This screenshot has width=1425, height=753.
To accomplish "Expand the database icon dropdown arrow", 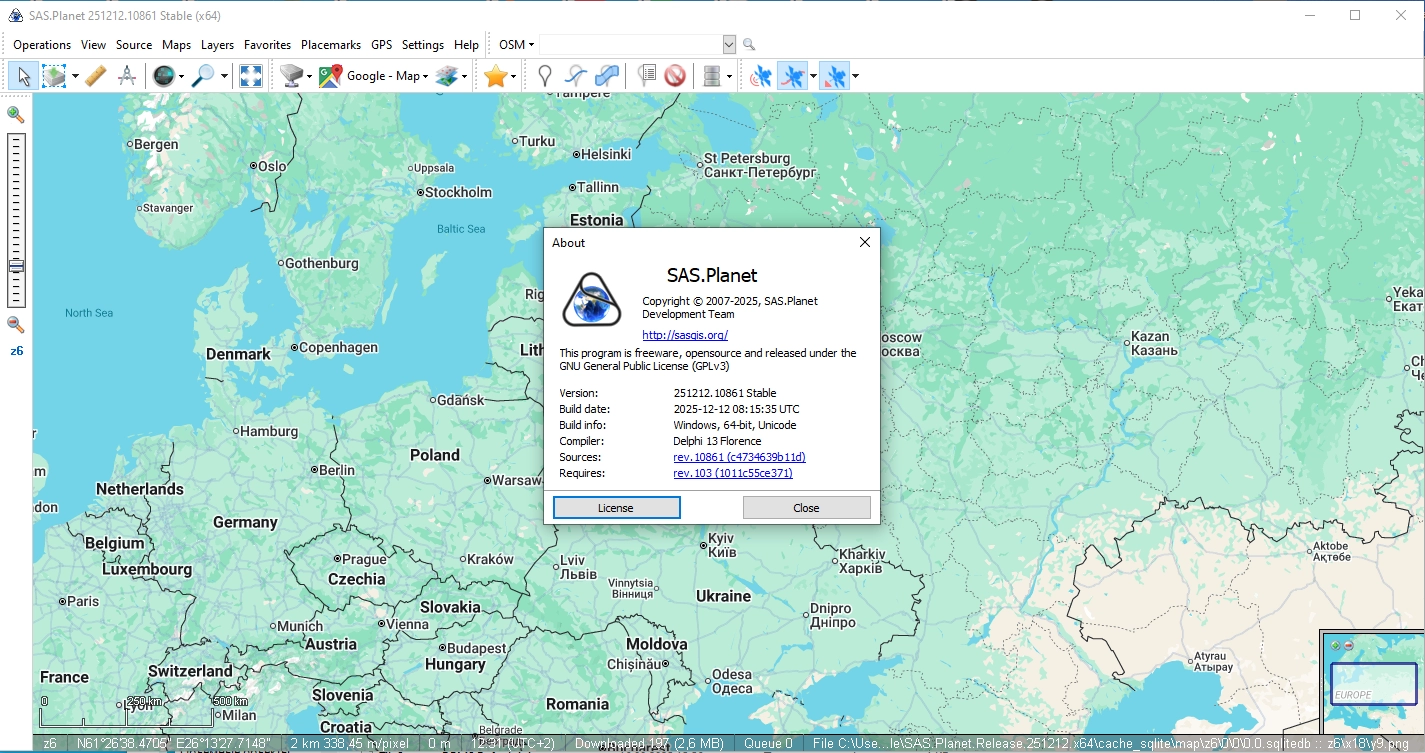I will coord(730,76).
